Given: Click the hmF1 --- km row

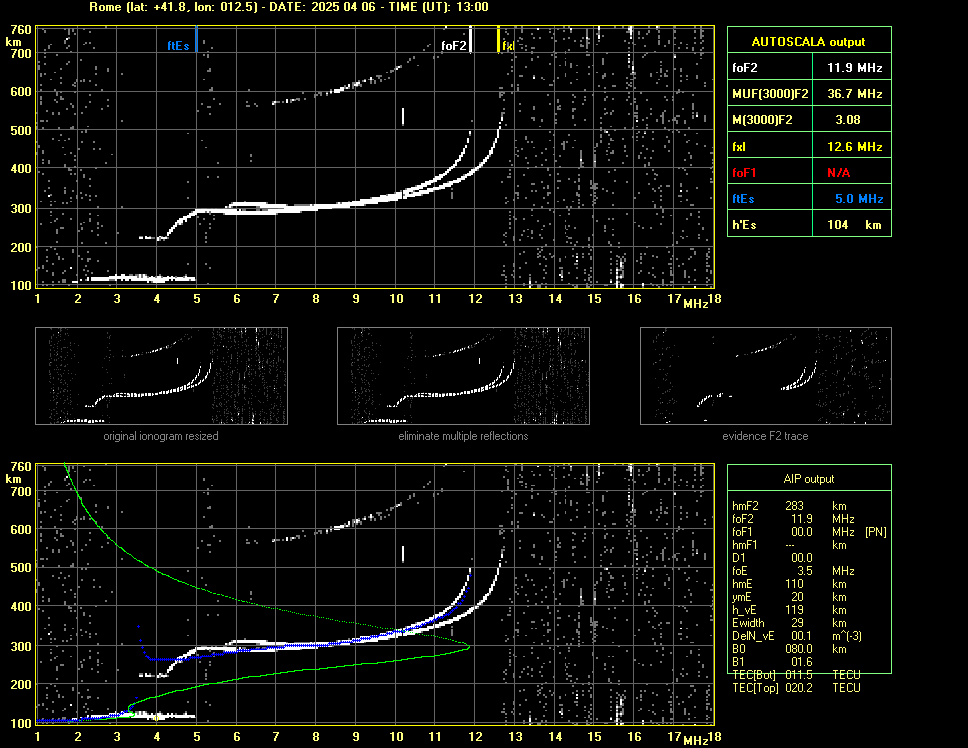Looking at the screenshot, I should tap(790, 544).
